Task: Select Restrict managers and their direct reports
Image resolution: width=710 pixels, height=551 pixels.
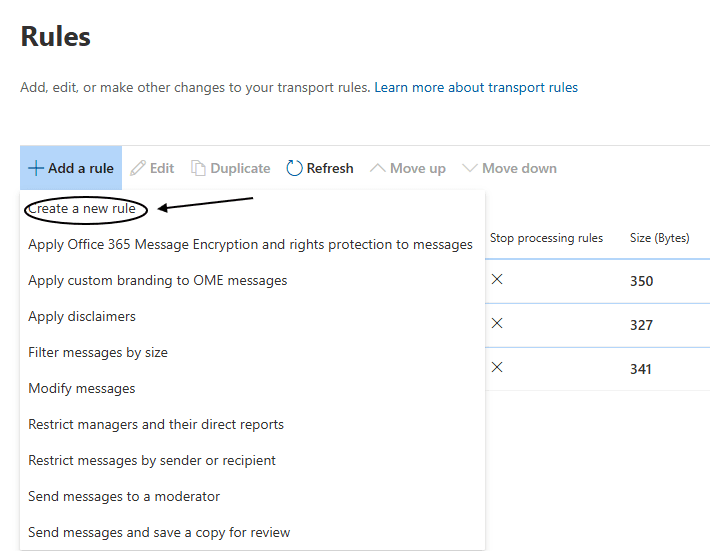Action: [x=156, y=424]
